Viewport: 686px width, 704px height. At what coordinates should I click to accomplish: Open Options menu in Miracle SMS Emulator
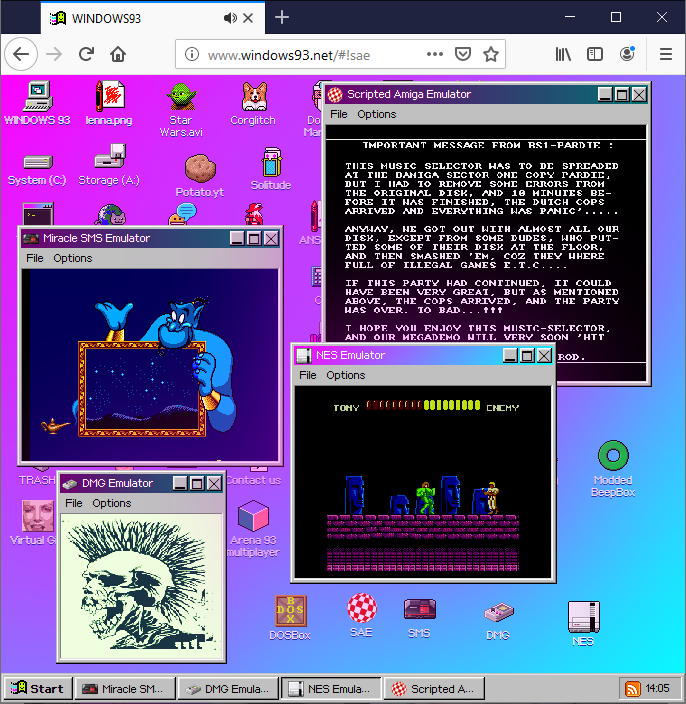(73, 258)
